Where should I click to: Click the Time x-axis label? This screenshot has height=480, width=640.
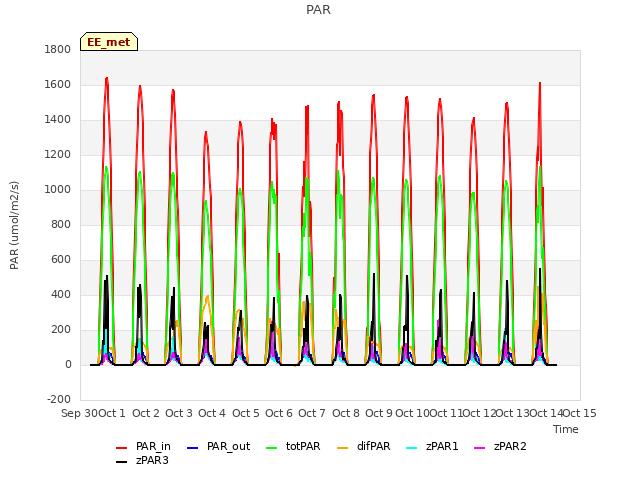(x=566, y=429)
